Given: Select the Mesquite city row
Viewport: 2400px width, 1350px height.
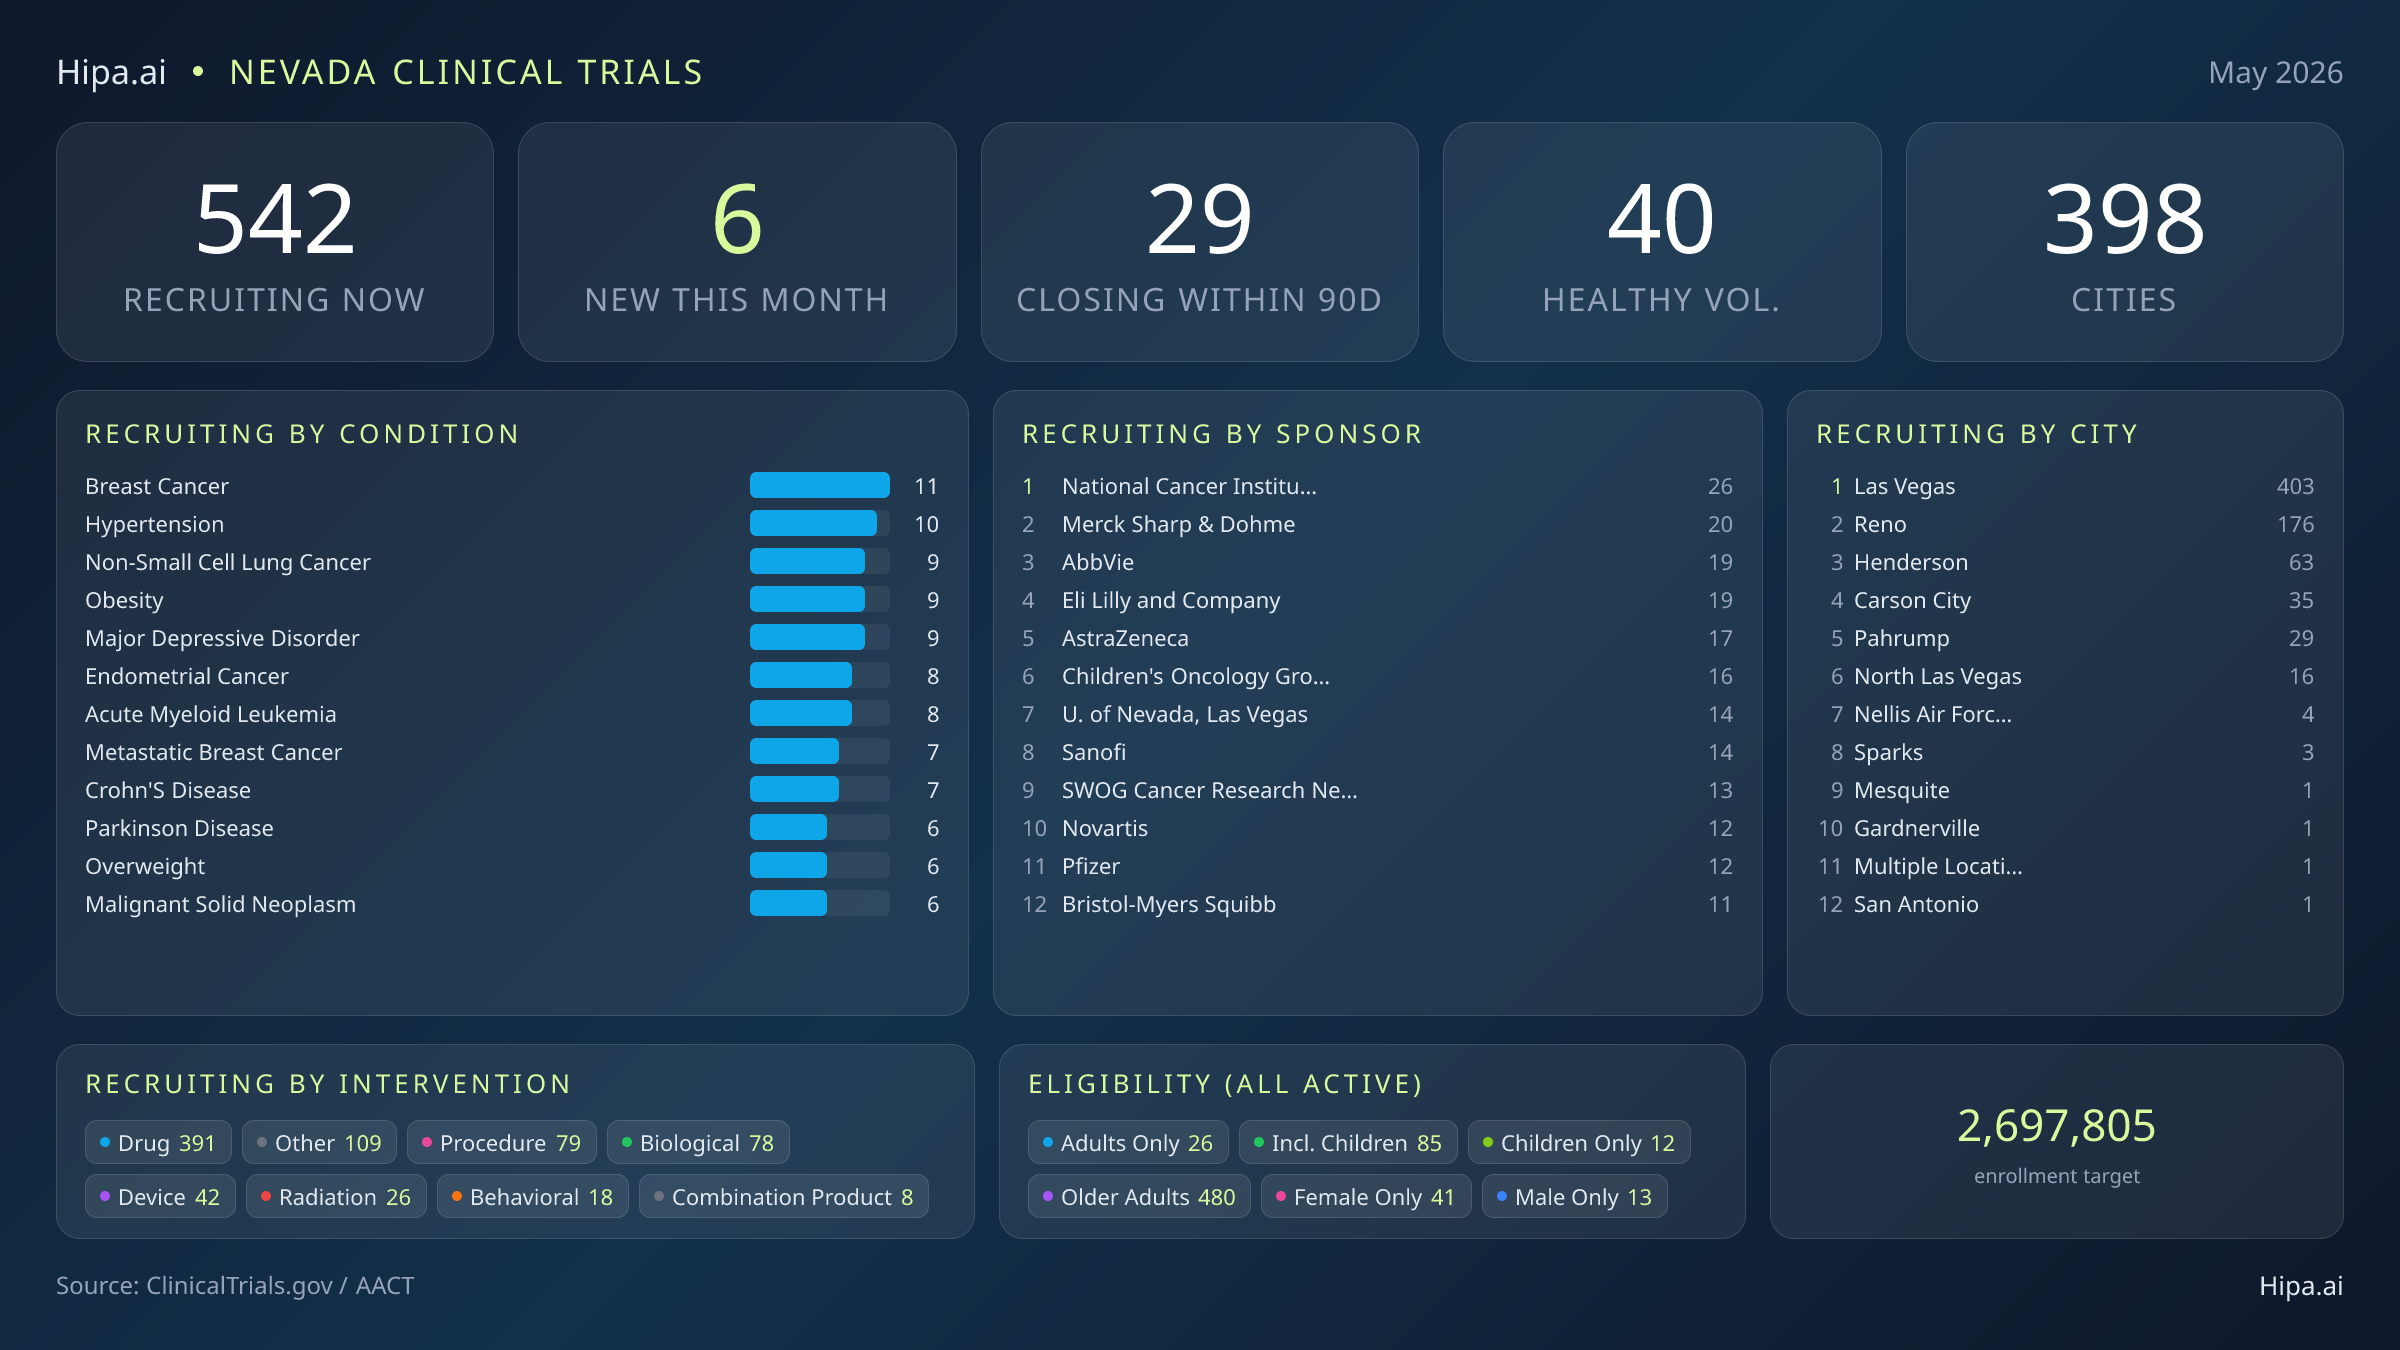Looking at the screenshot, I should (2065, 790).
